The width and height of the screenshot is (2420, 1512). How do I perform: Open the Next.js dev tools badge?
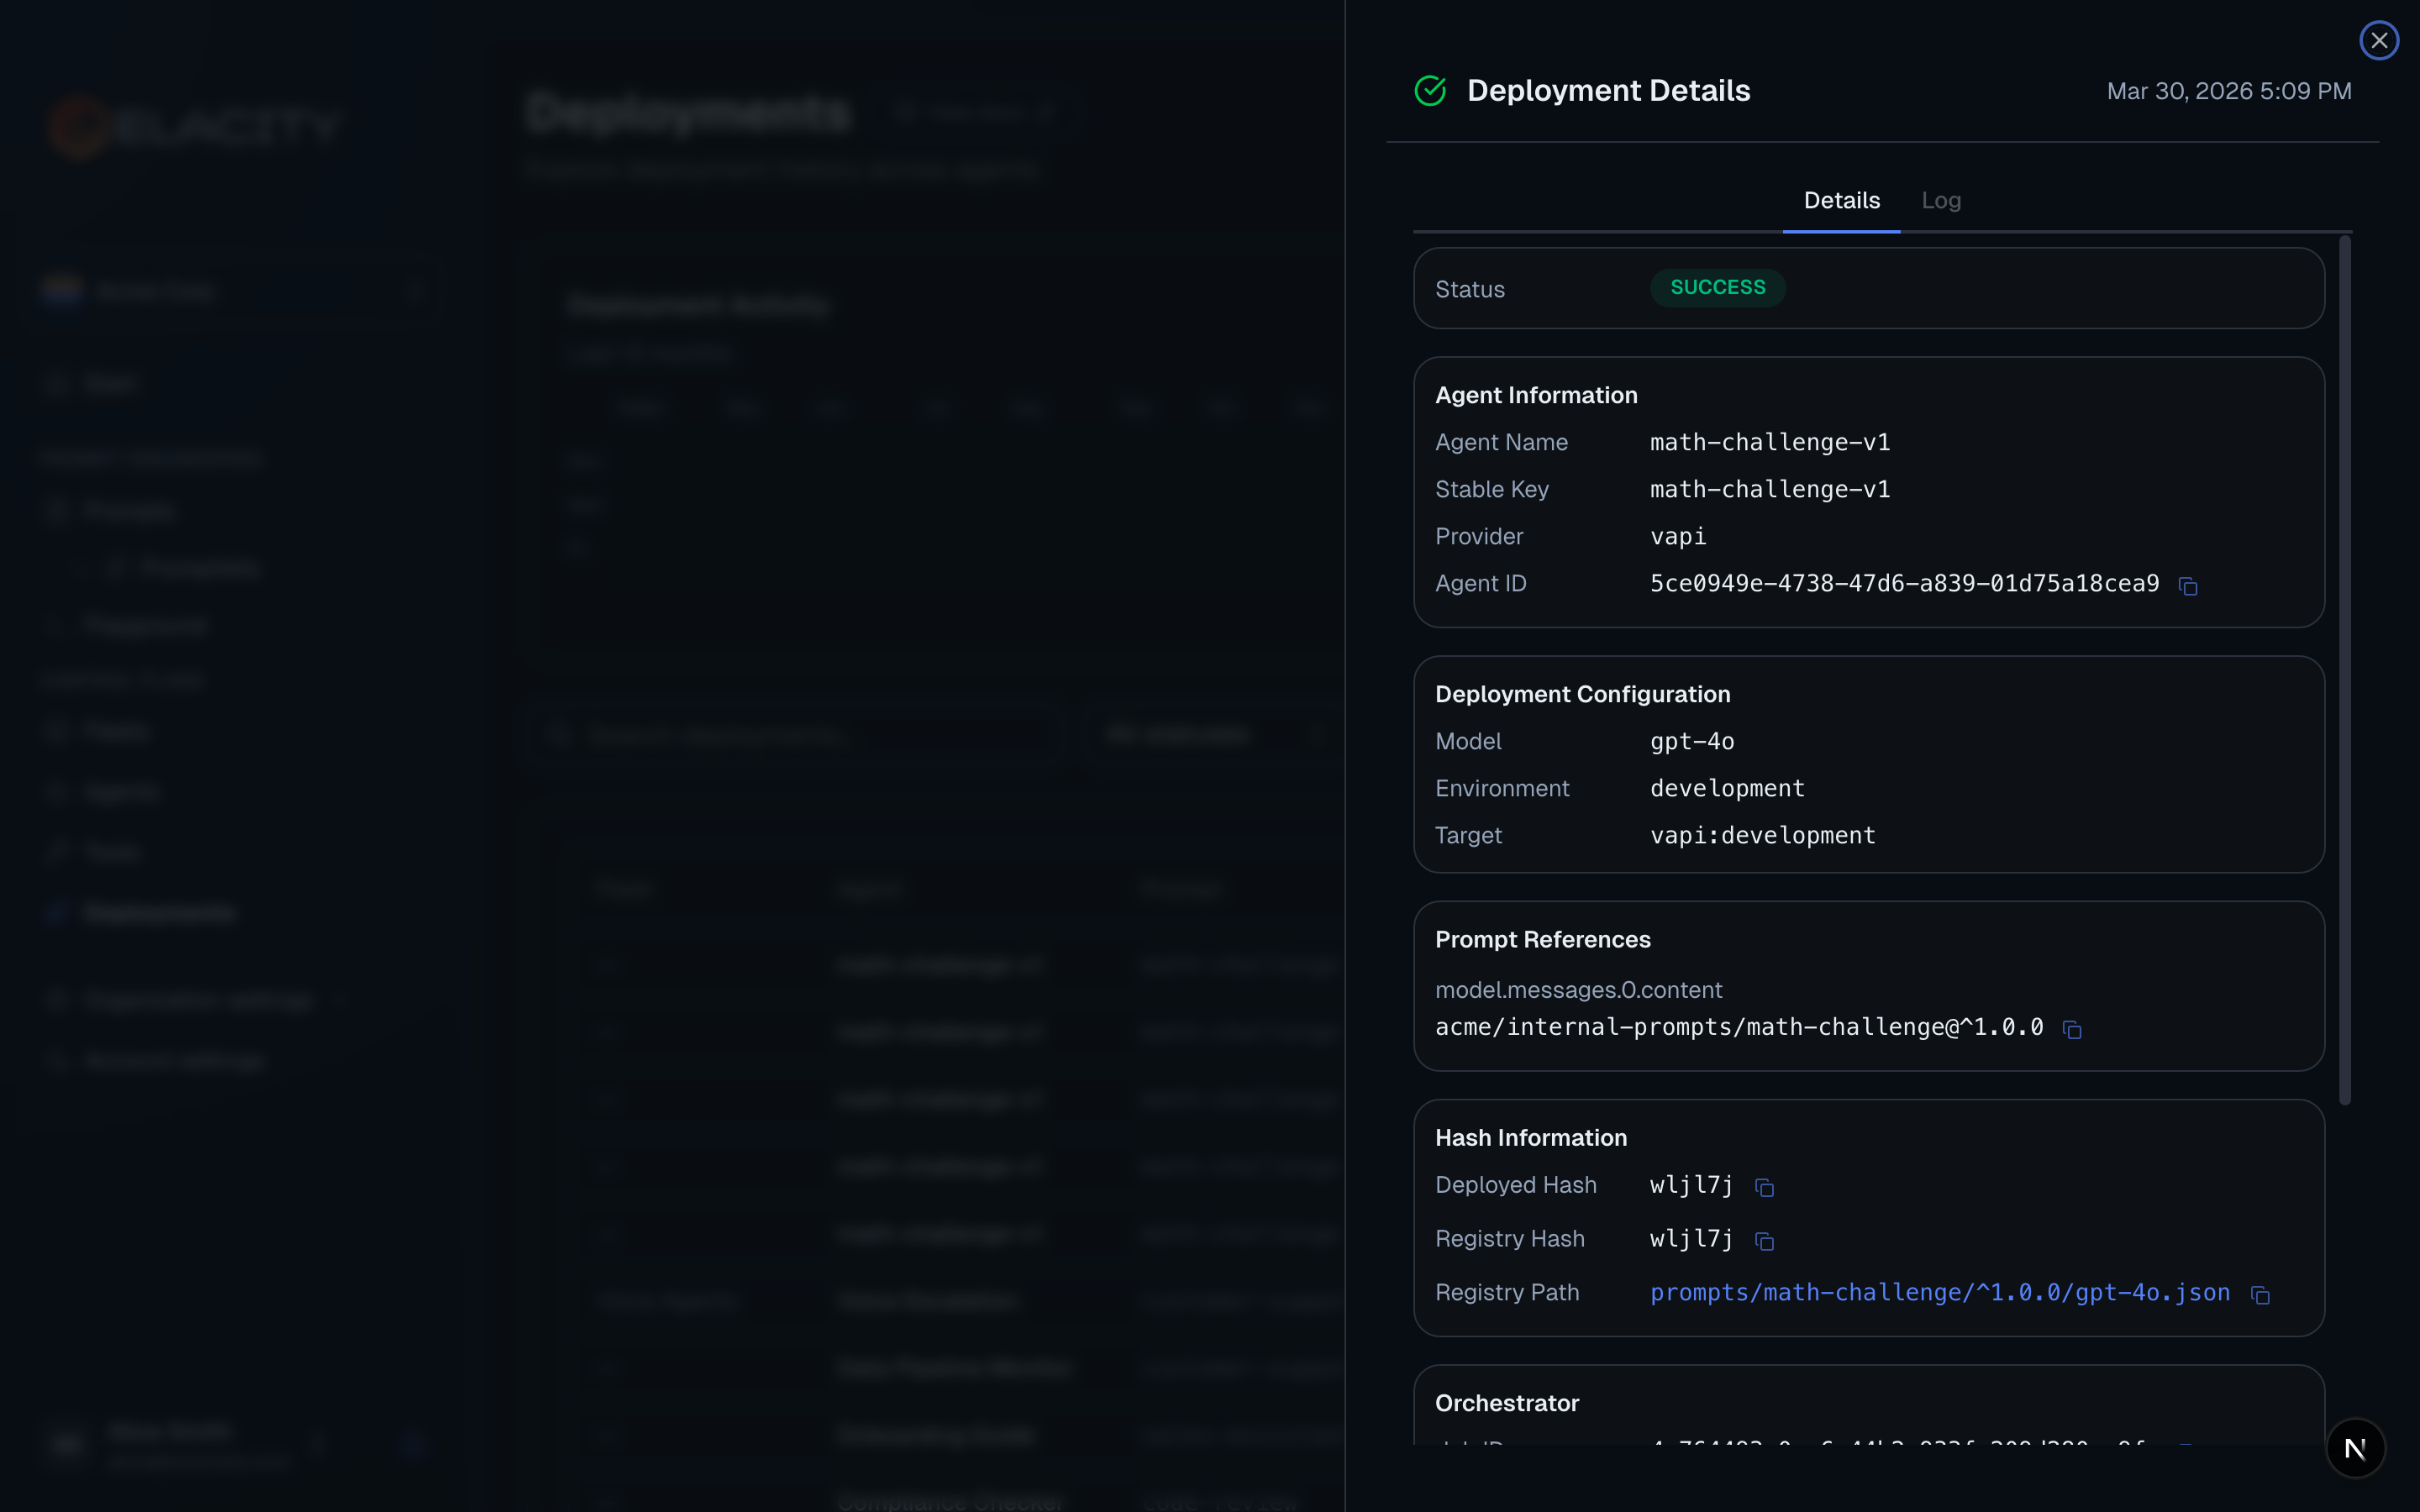(x=2355, y=1448)
